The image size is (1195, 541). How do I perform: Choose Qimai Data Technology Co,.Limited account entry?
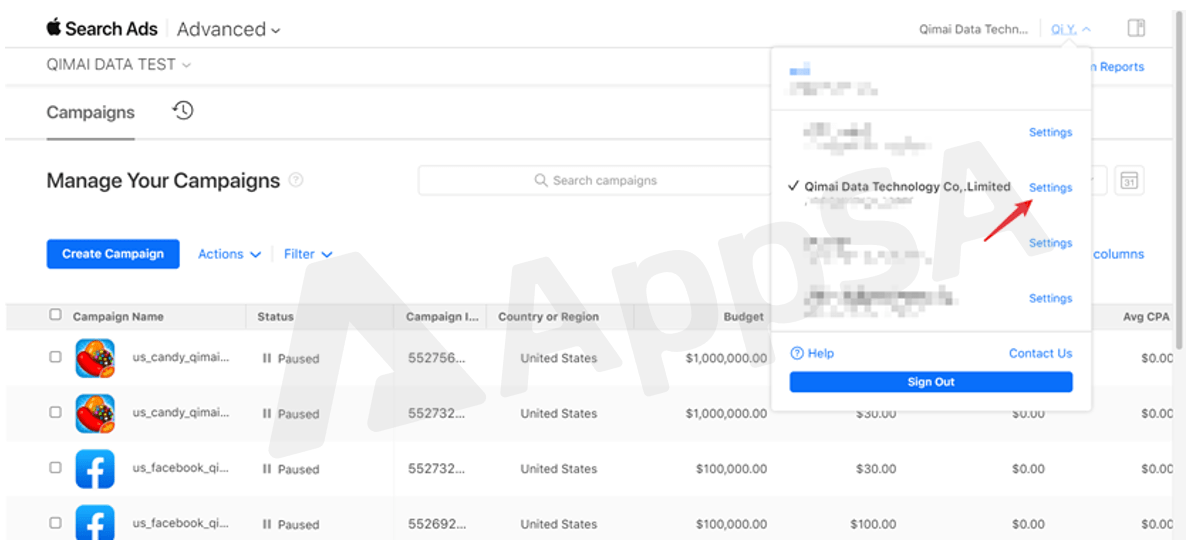coord(907,187)
